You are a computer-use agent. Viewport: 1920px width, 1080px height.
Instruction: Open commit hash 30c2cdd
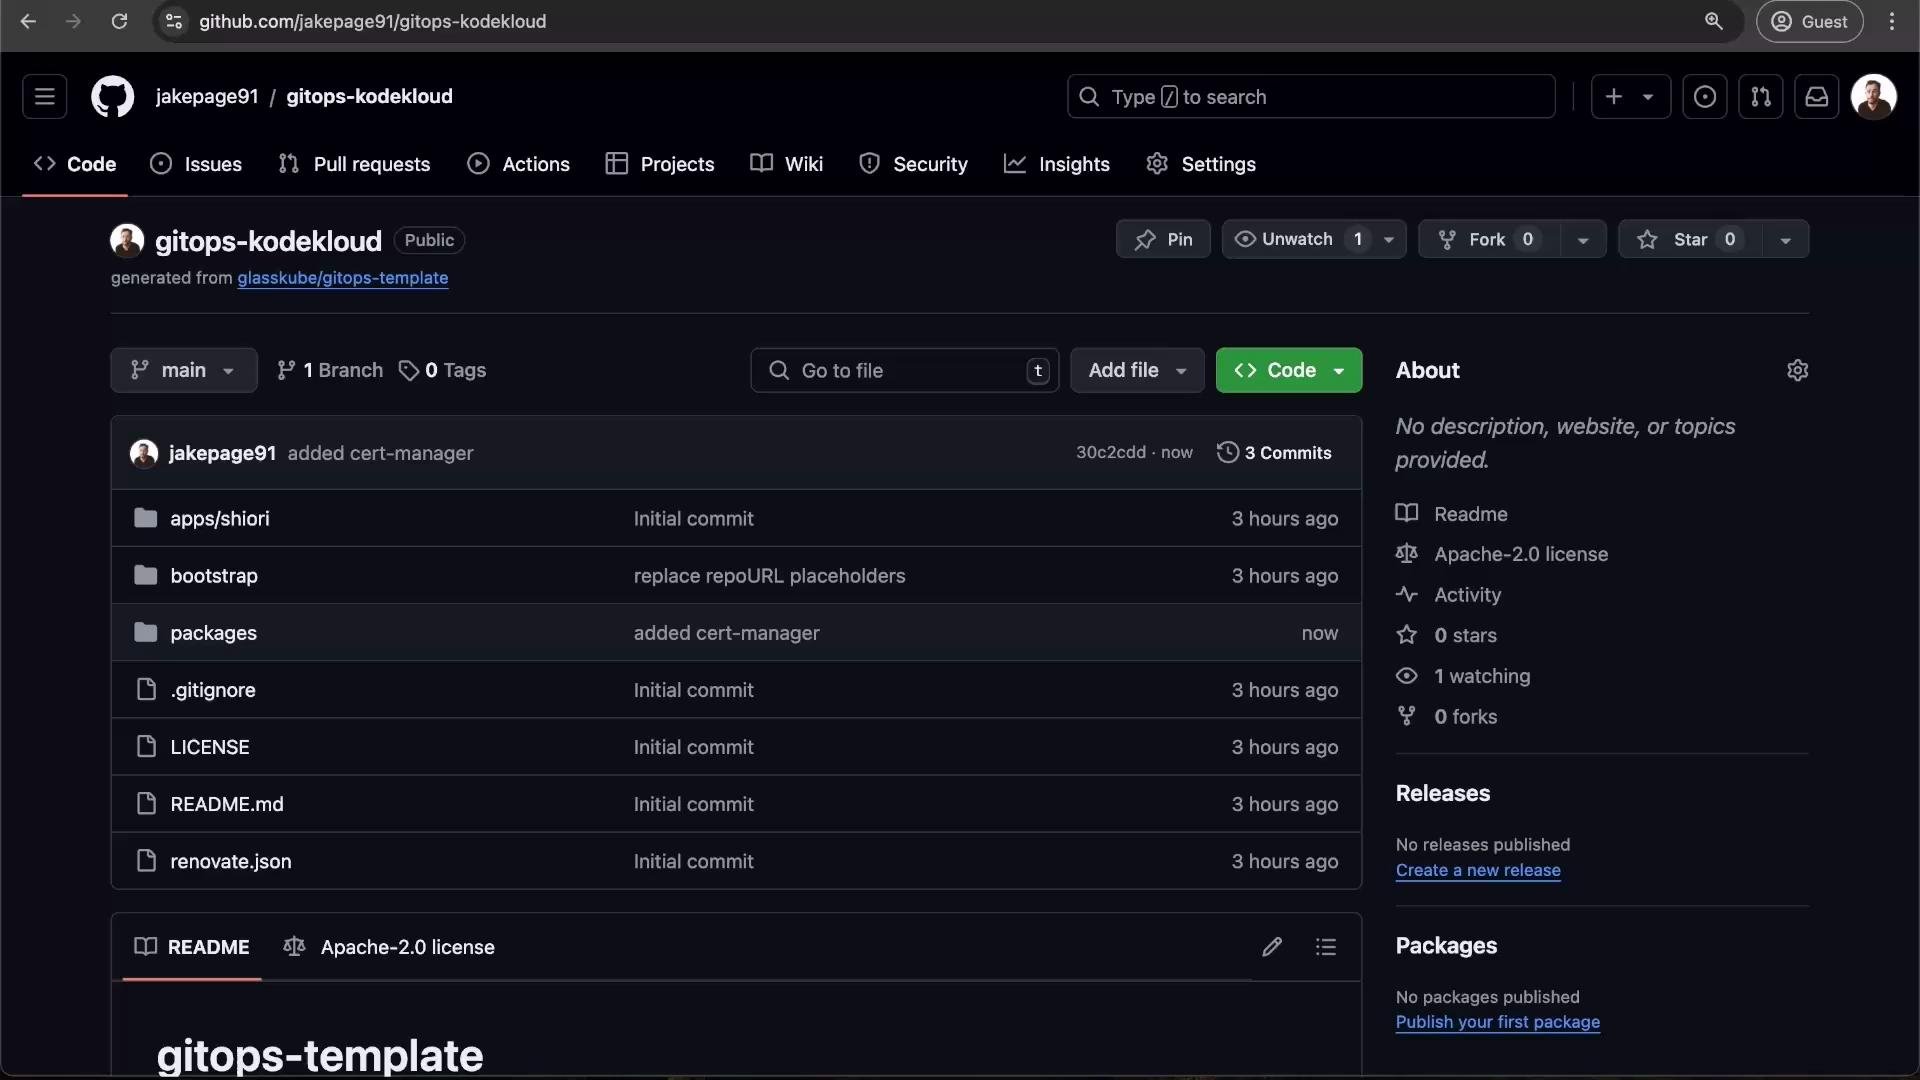click(x=1111, y=452)
